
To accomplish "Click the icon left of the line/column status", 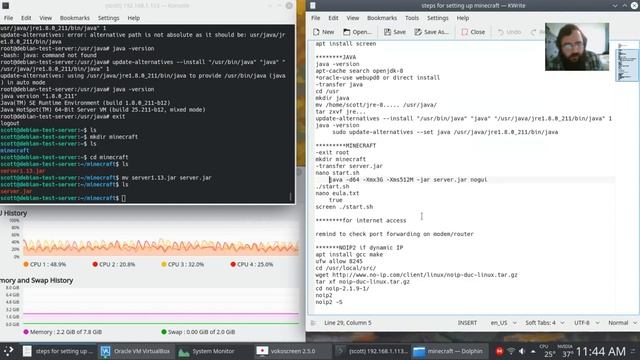I will point(313,323).
